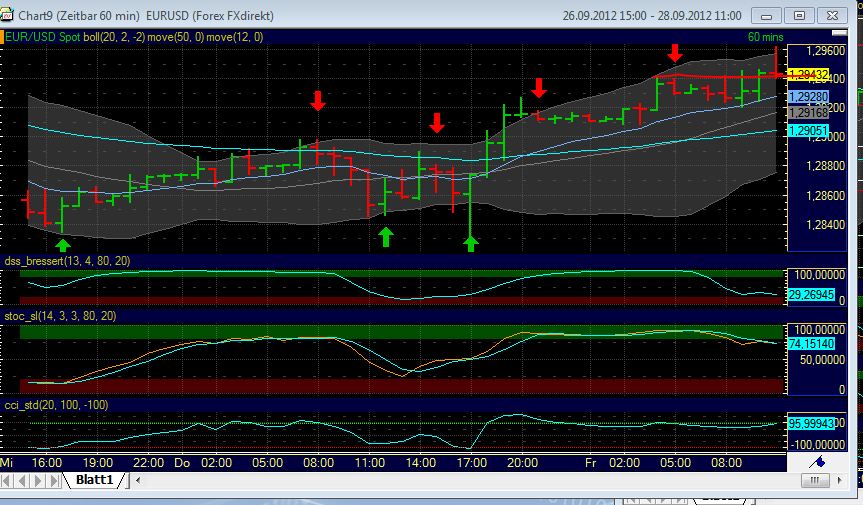
Task: Click the Chart9 (Zeitbar 60 min) title text
Action: [79, 16]
